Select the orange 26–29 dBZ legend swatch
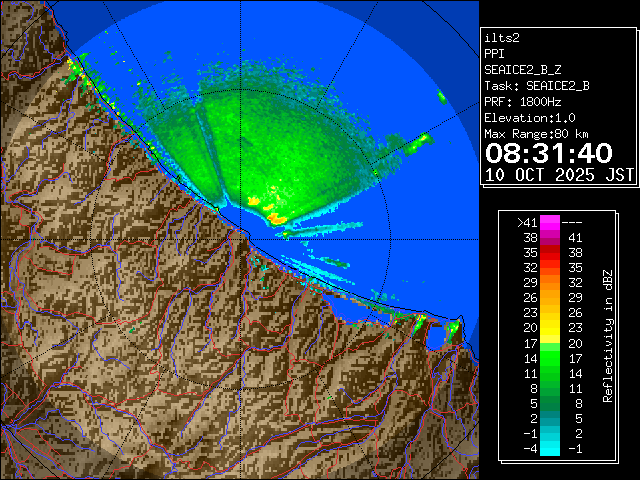Screen dimensions: 640x480 click(x=549, y=297)
